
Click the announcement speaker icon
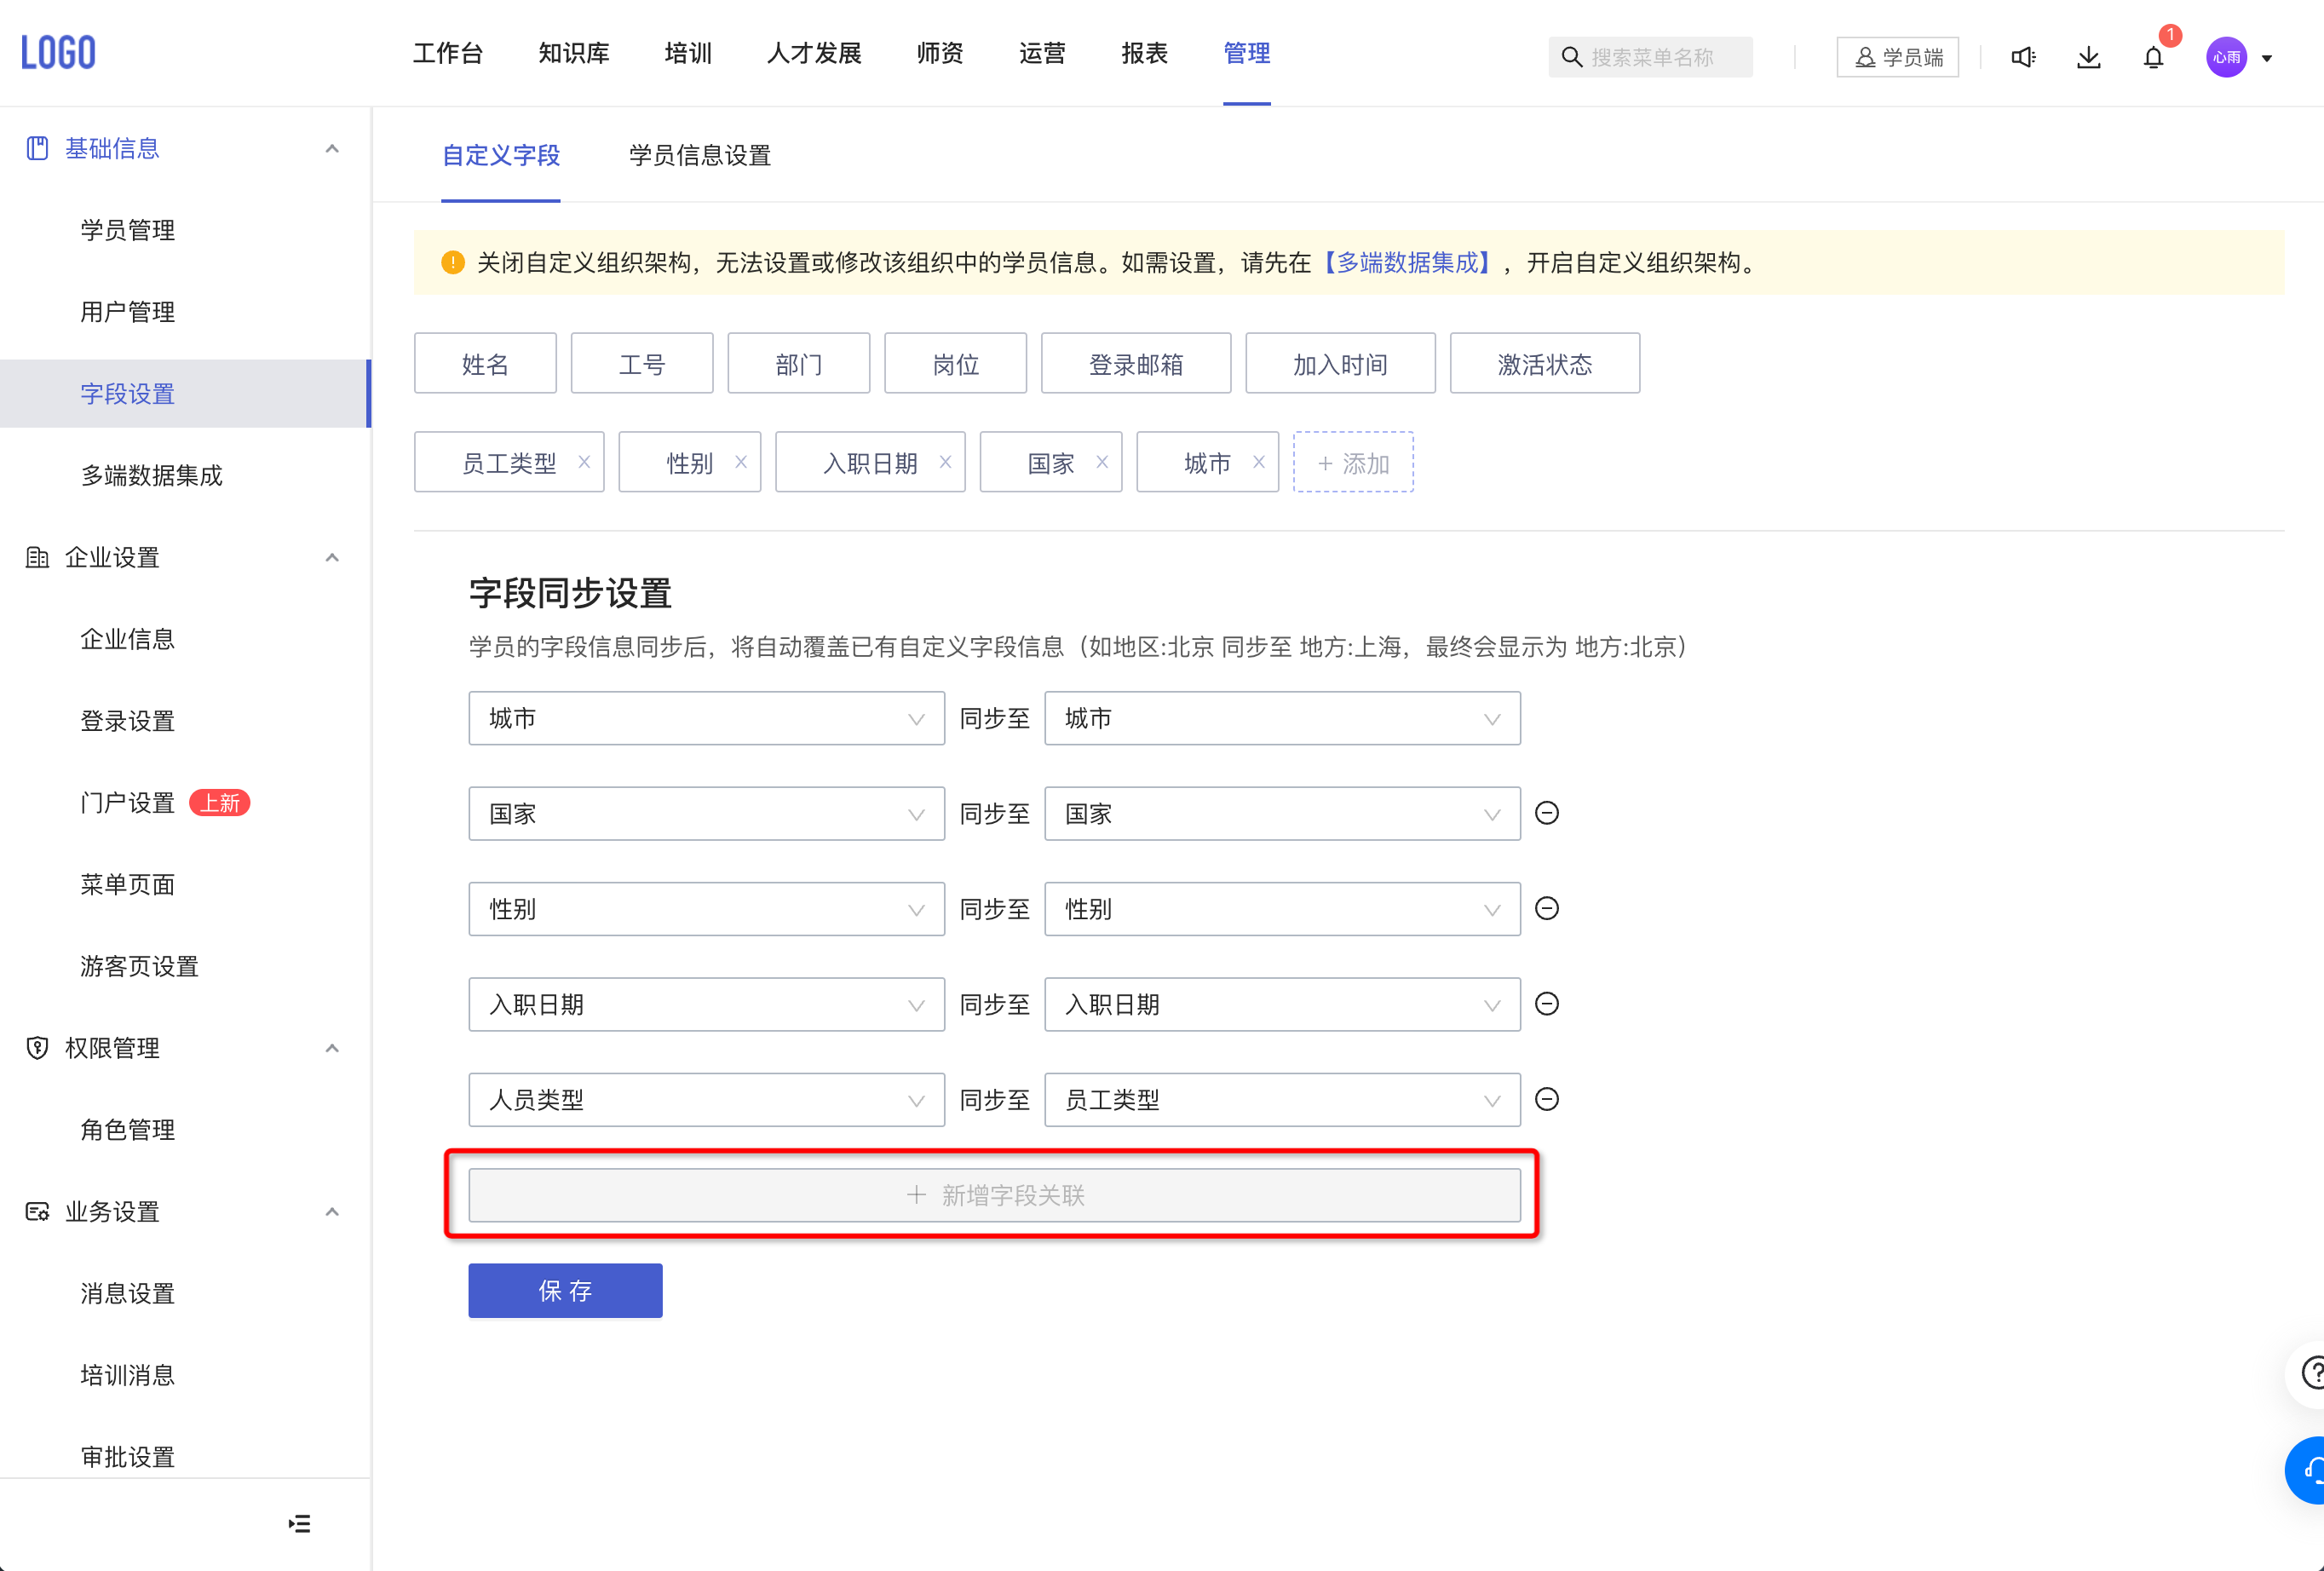[2023, 57]
